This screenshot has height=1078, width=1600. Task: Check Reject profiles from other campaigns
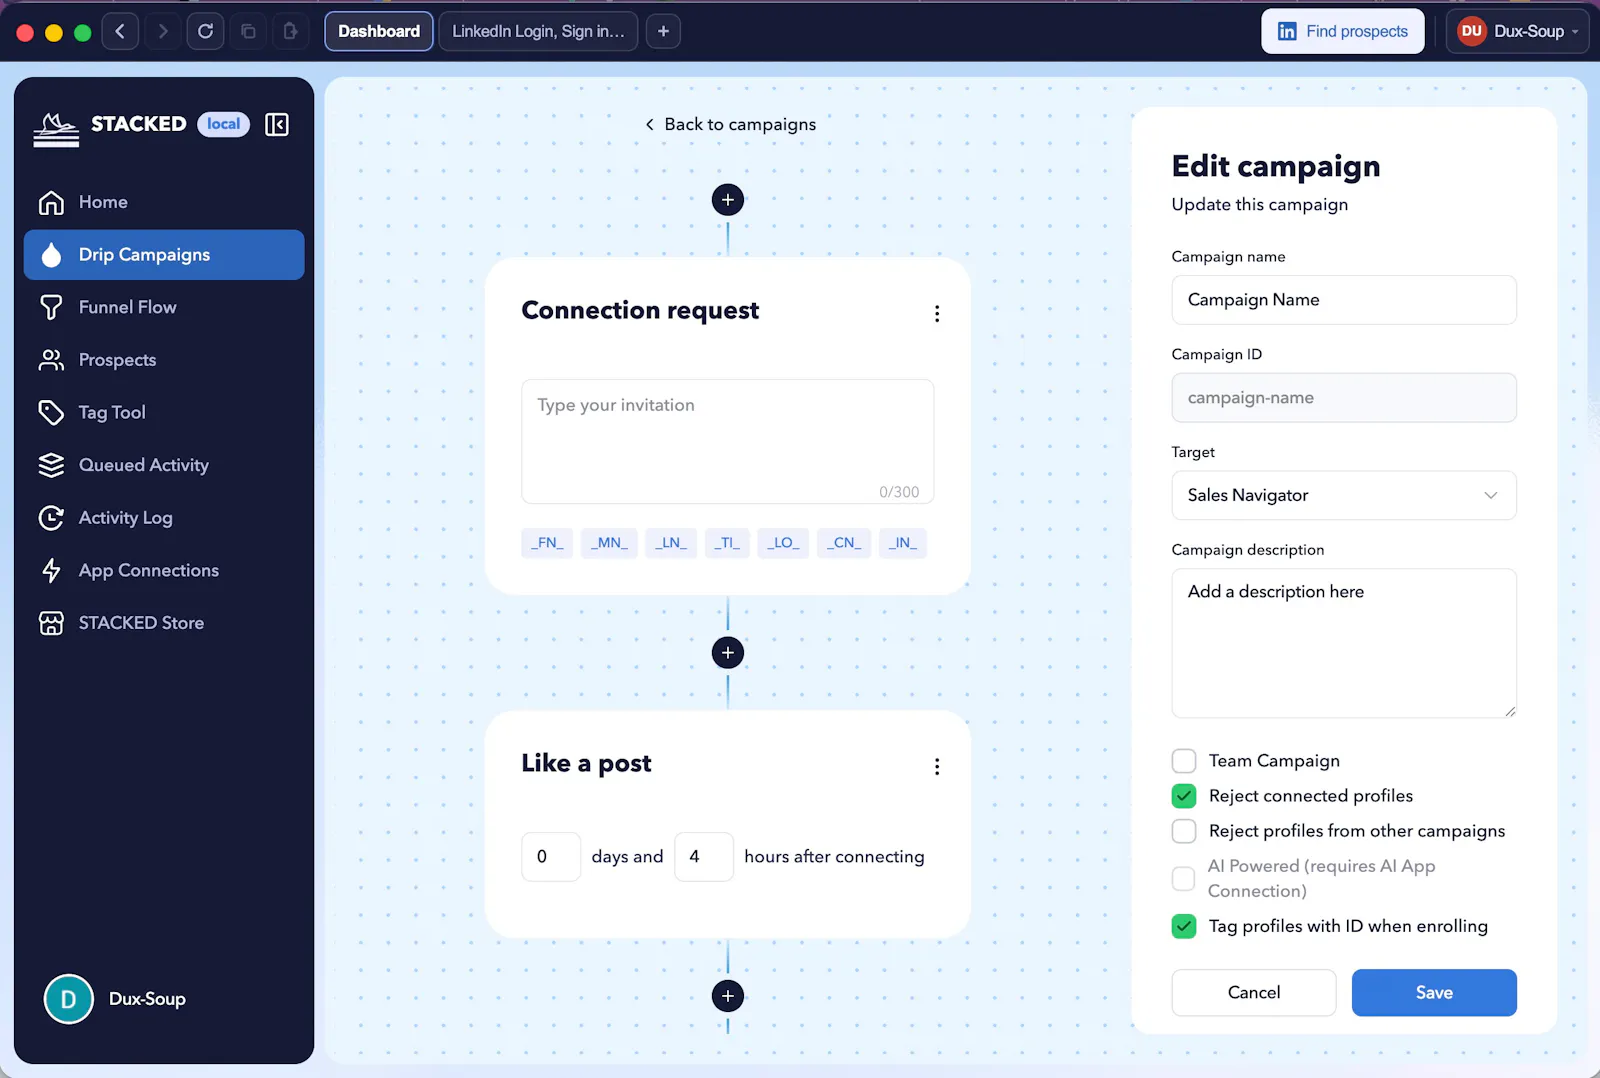(x=1184, y=831)
